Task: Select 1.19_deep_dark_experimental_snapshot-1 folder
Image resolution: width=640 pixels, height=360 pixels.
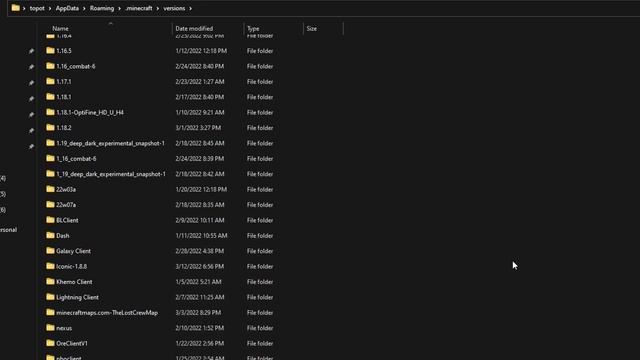Action: click(110, 143)
